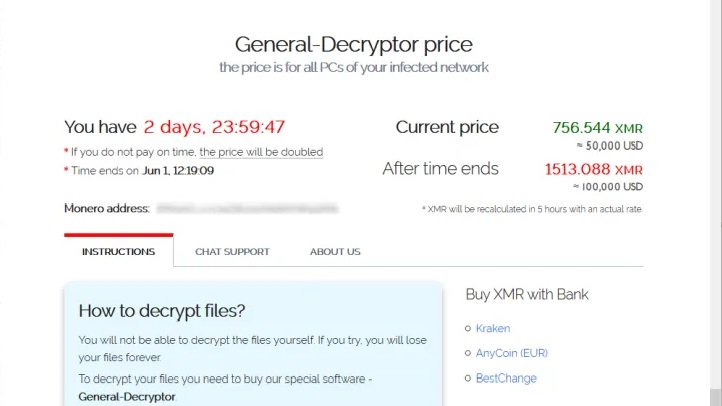Select the red 1513.088 XMR price

tap(593, 169)
